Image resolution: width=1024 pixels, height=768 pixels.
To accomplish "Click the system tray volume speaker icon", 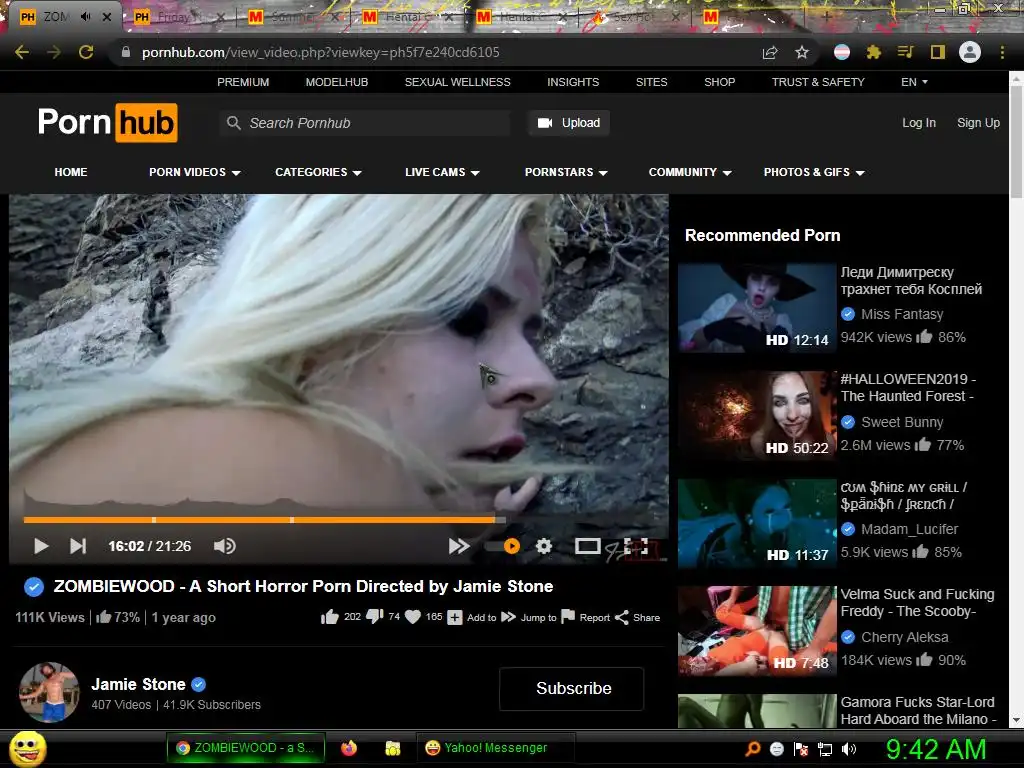I will [x=849, y=749].
